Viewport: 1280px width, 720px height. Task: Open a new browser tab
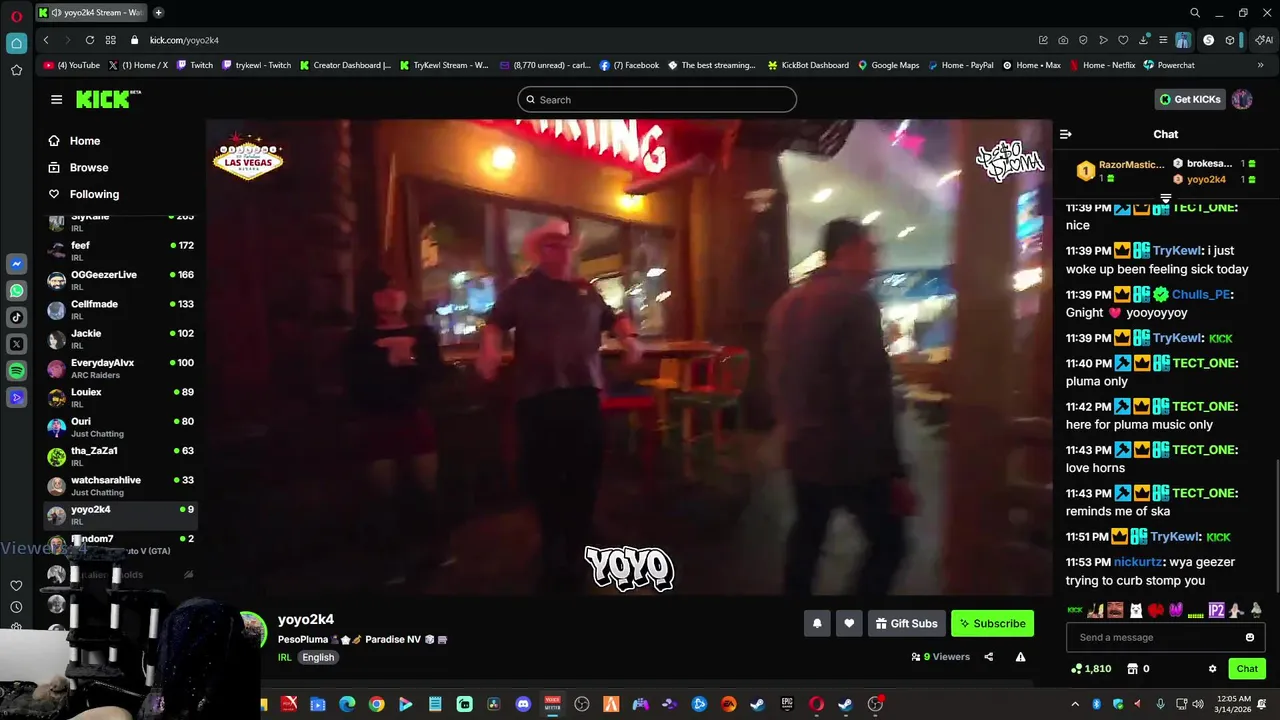tap(158, 13)
